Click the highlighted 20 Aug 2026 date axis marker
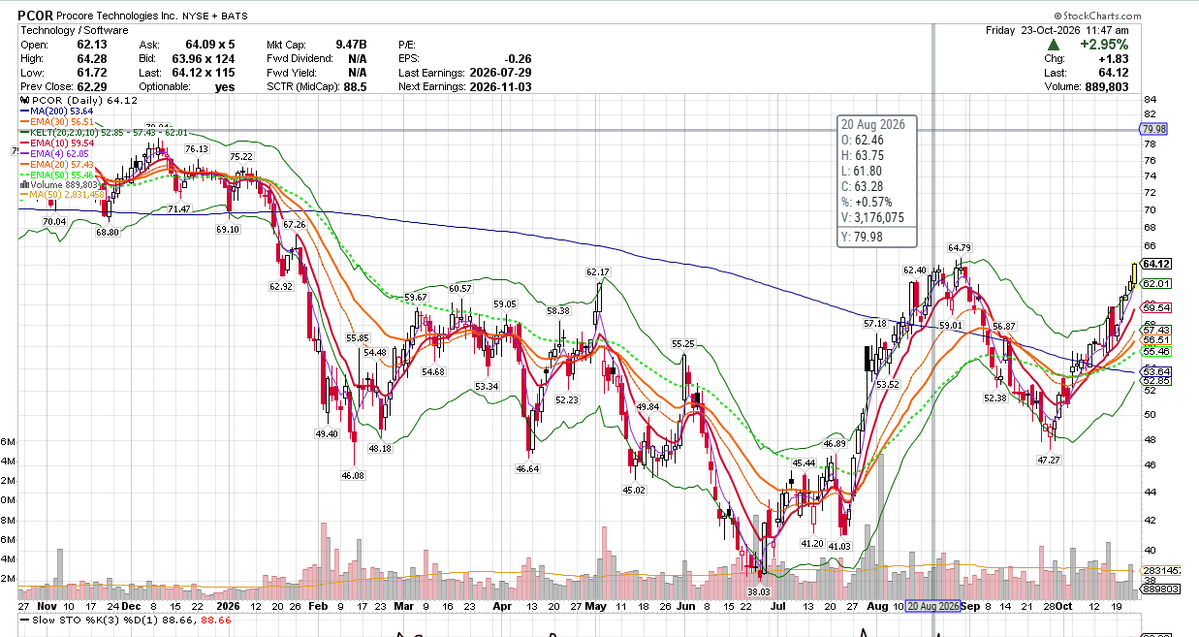1199x637 pixels. [x=933, y=606]
